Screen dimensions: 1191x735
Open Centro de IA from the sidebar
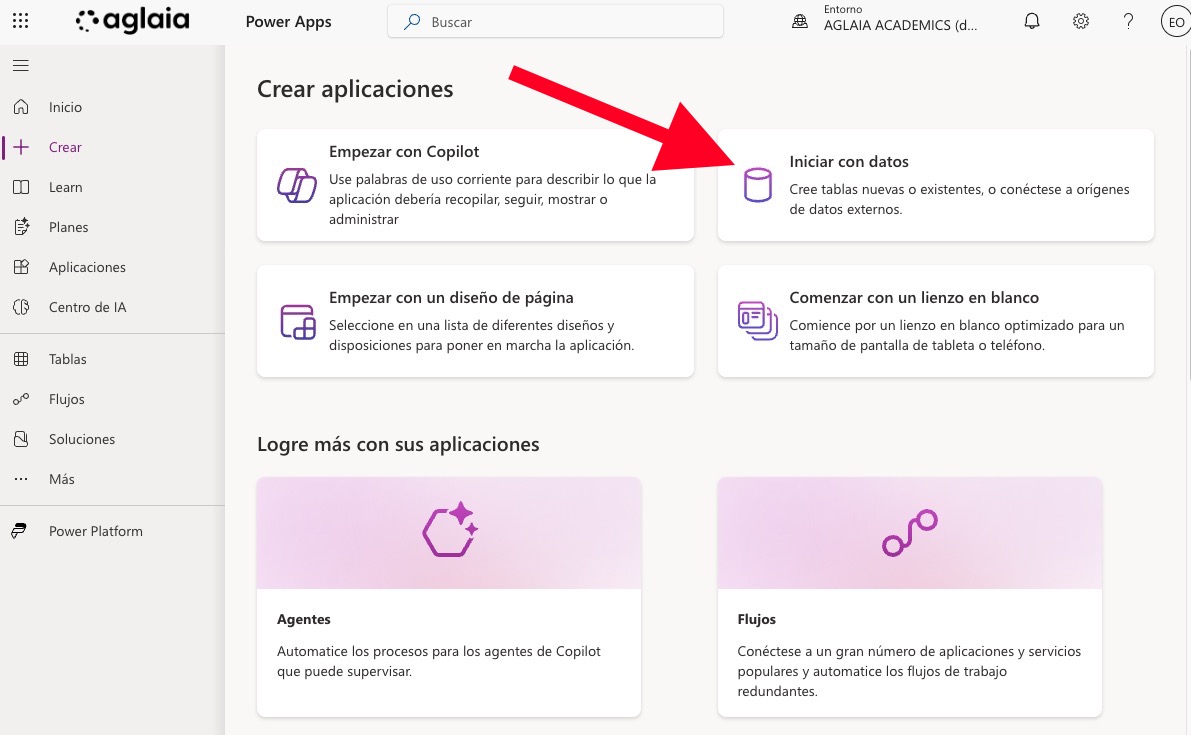22,307
